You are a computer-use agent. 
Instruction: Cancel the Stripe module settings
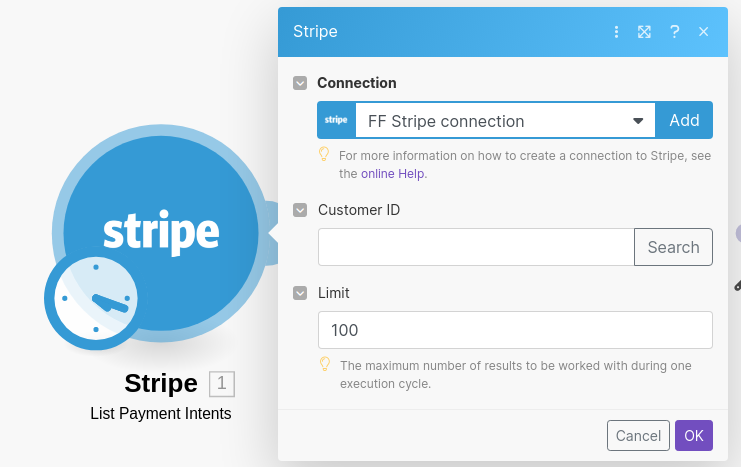click(x=638, y=436)
